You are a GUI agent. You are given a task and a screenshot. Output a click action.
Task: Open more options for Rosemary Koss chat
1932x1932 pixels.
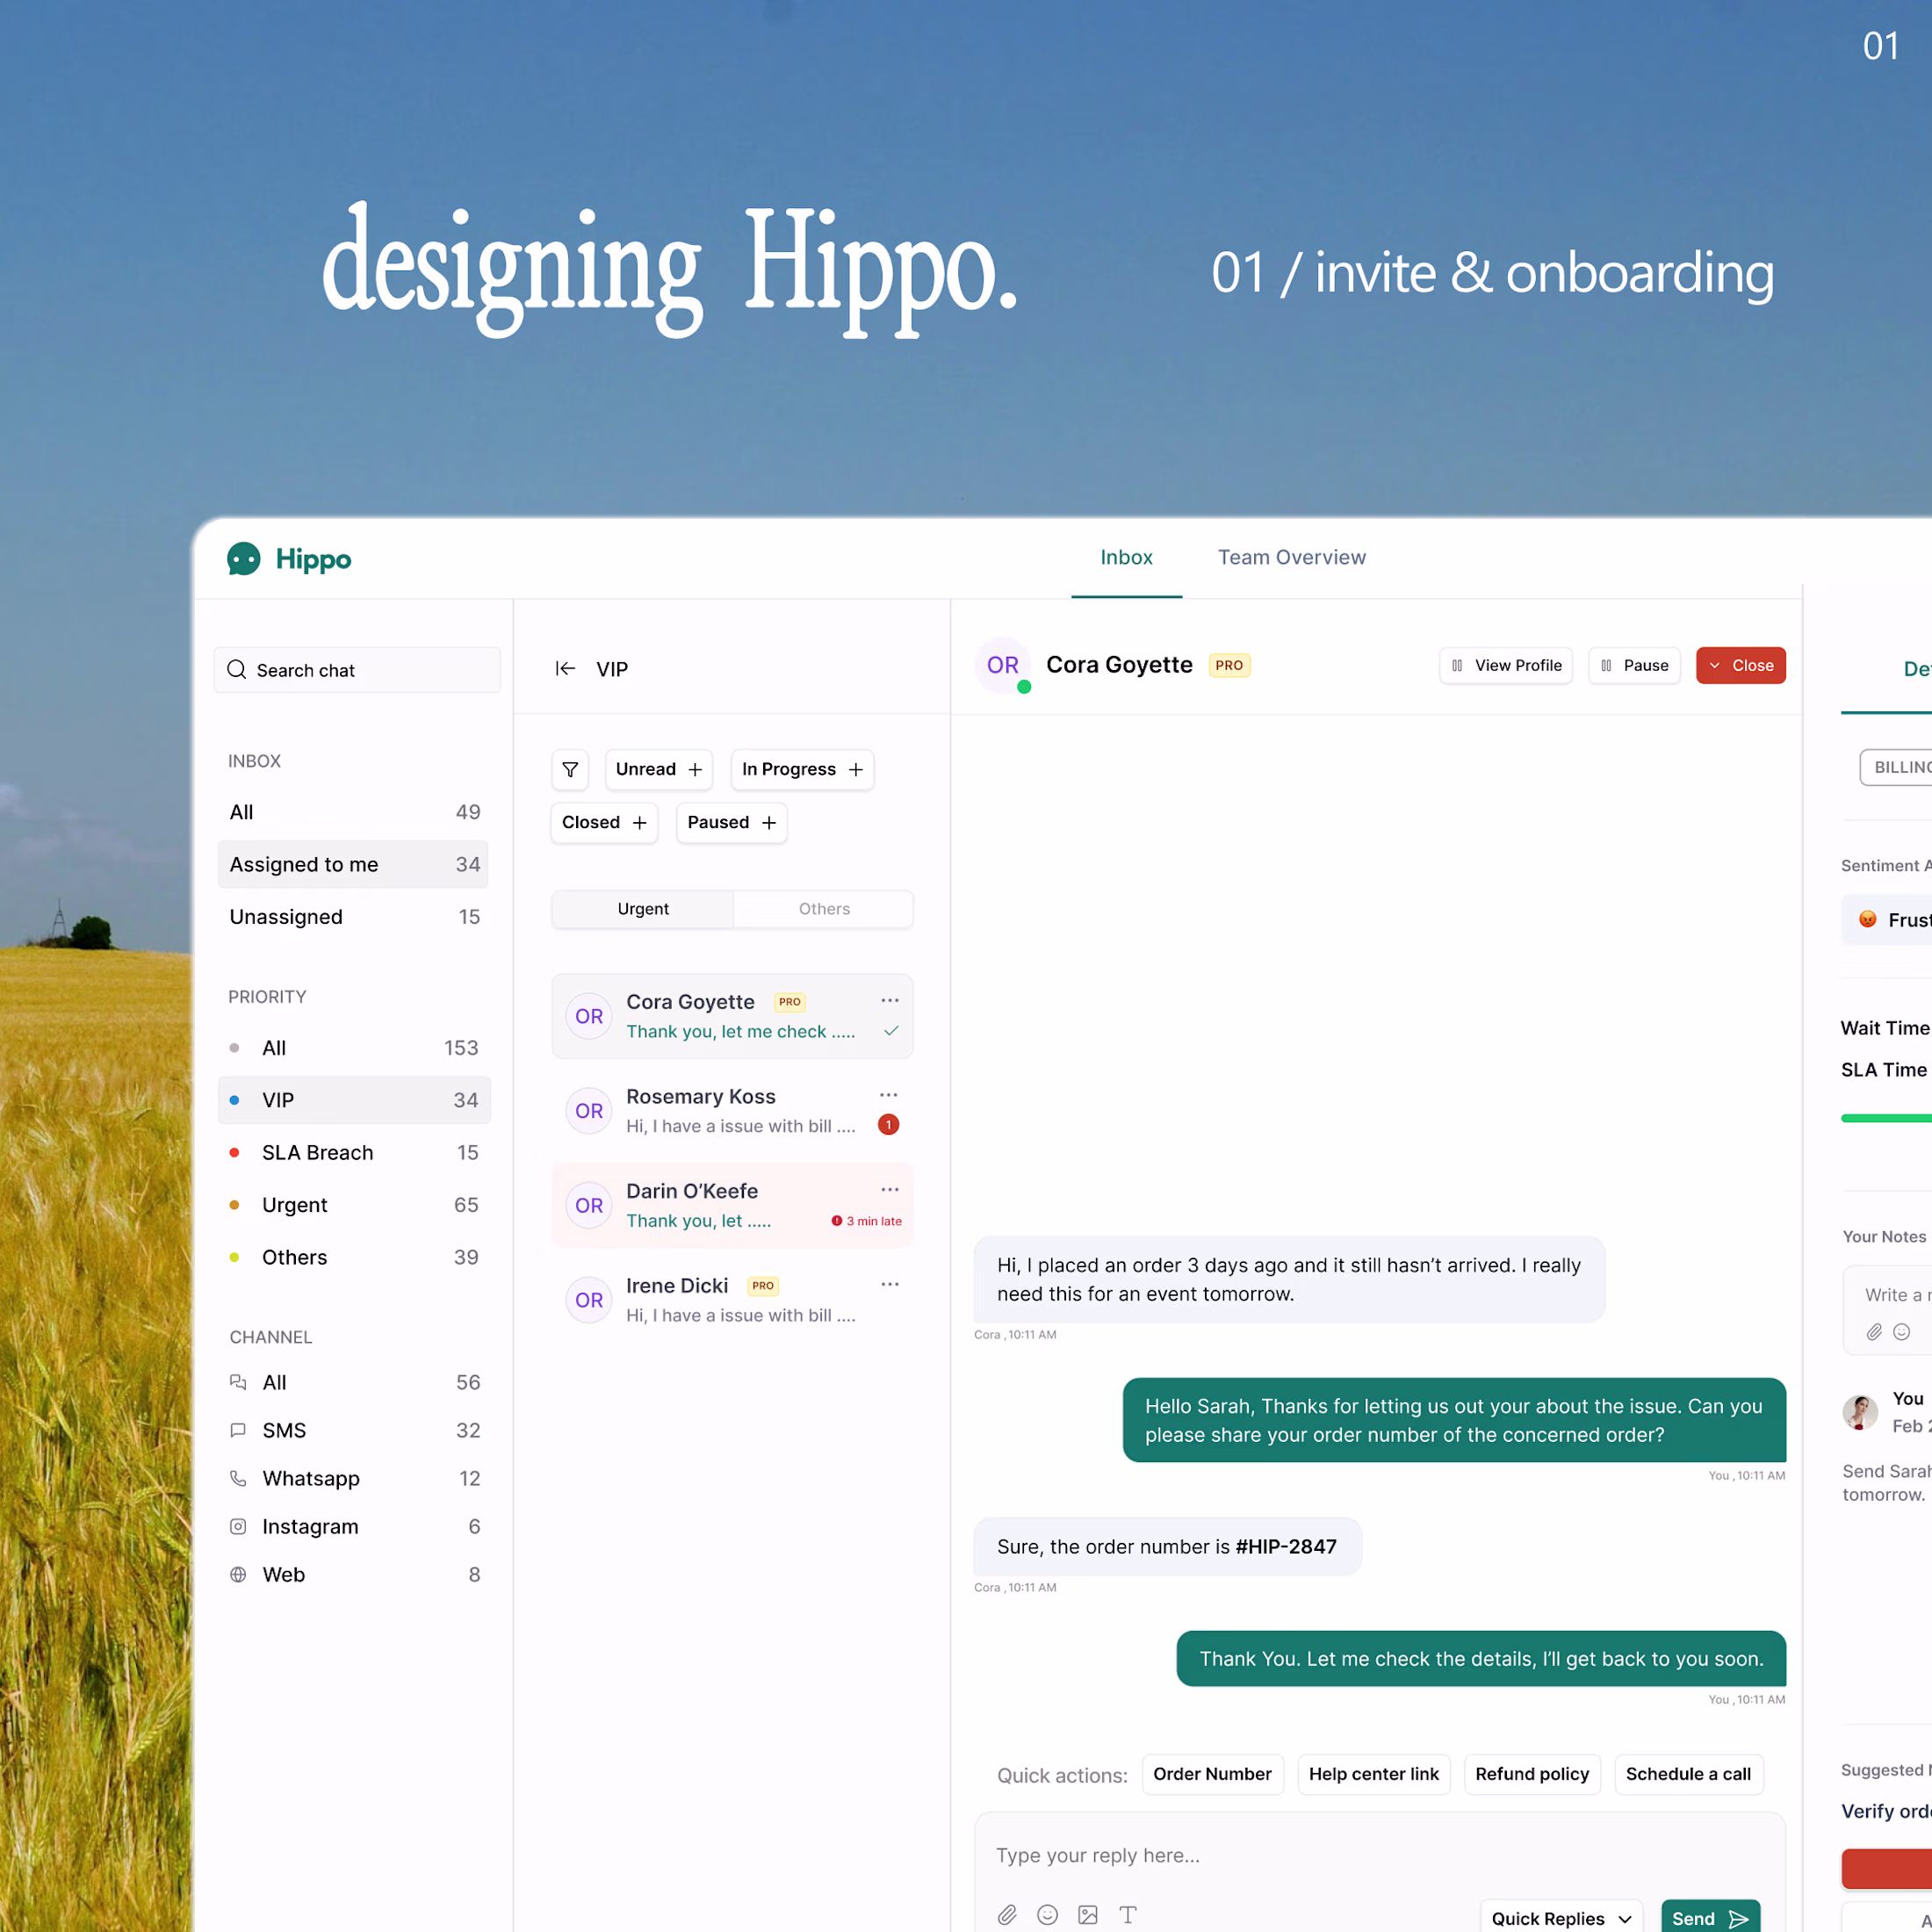click(888, 1095)
